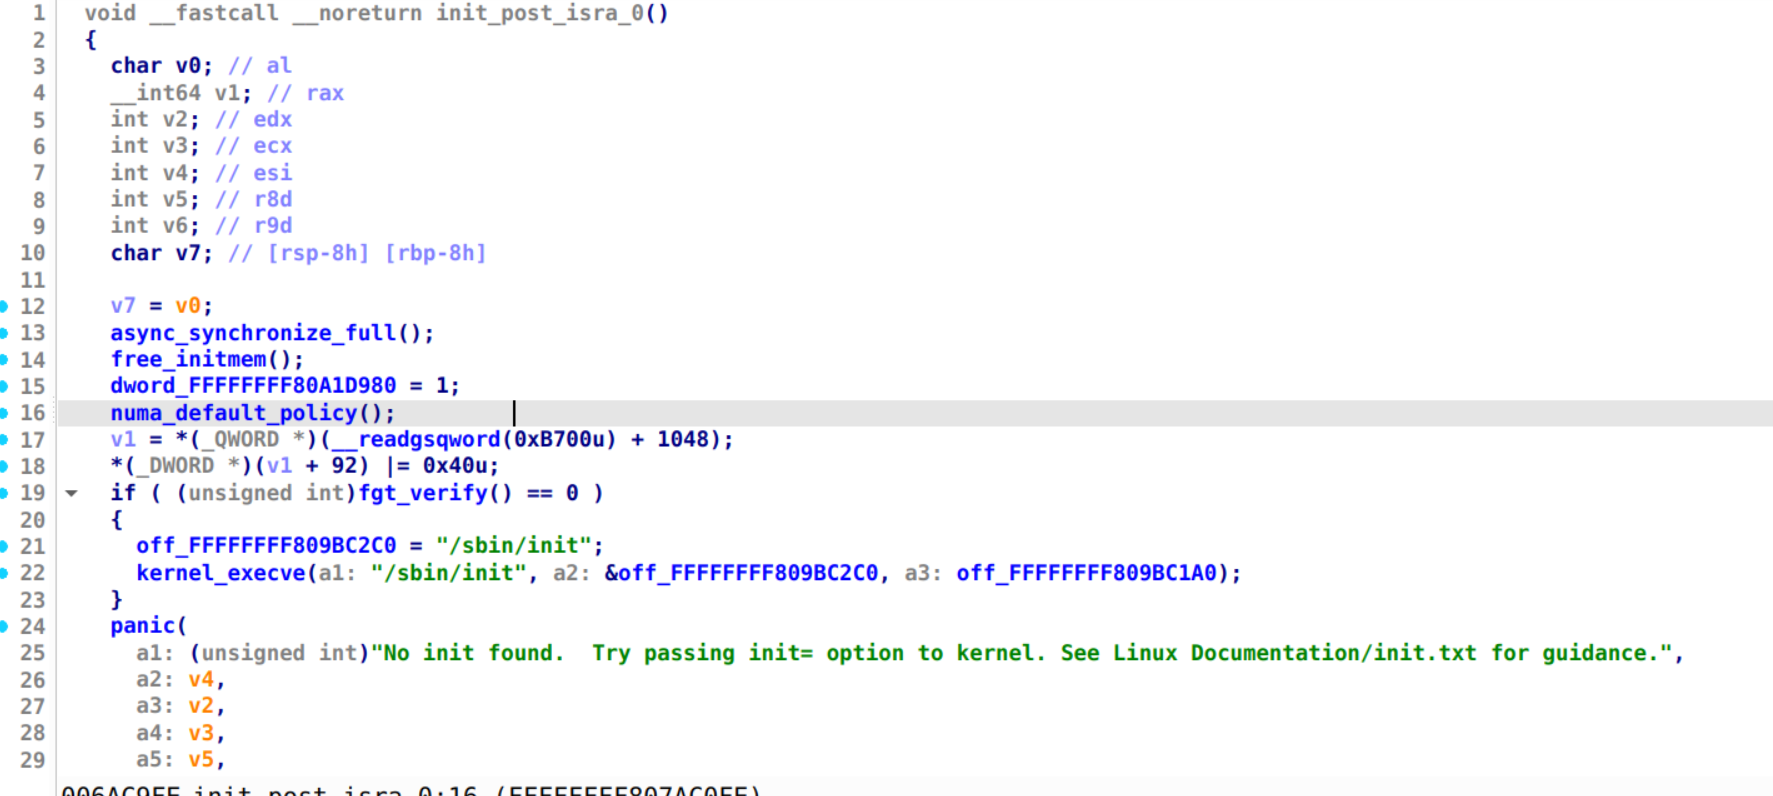Select the __noreturn keyword in signature

[357, 13]
